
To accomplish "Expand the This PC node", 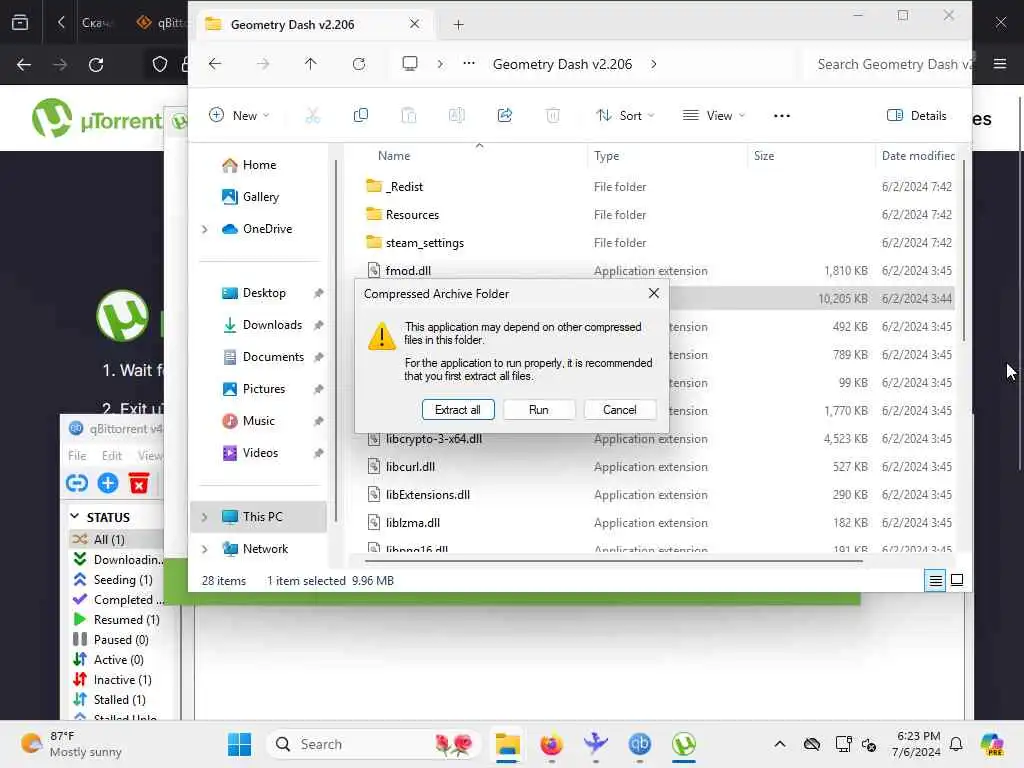I will [x=204, y=517].
